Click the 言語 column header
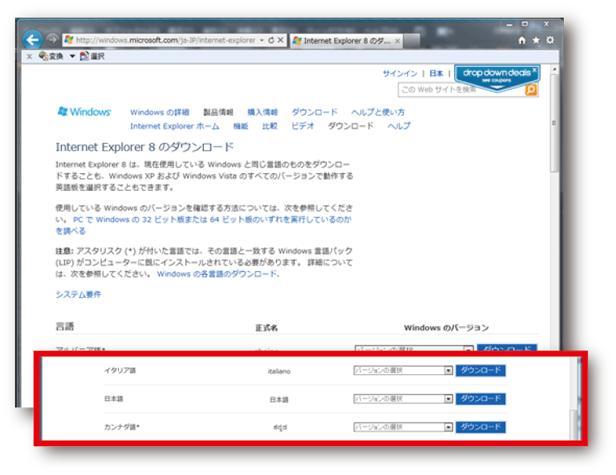This screenshot has width=616, height=475. [65, 326]
